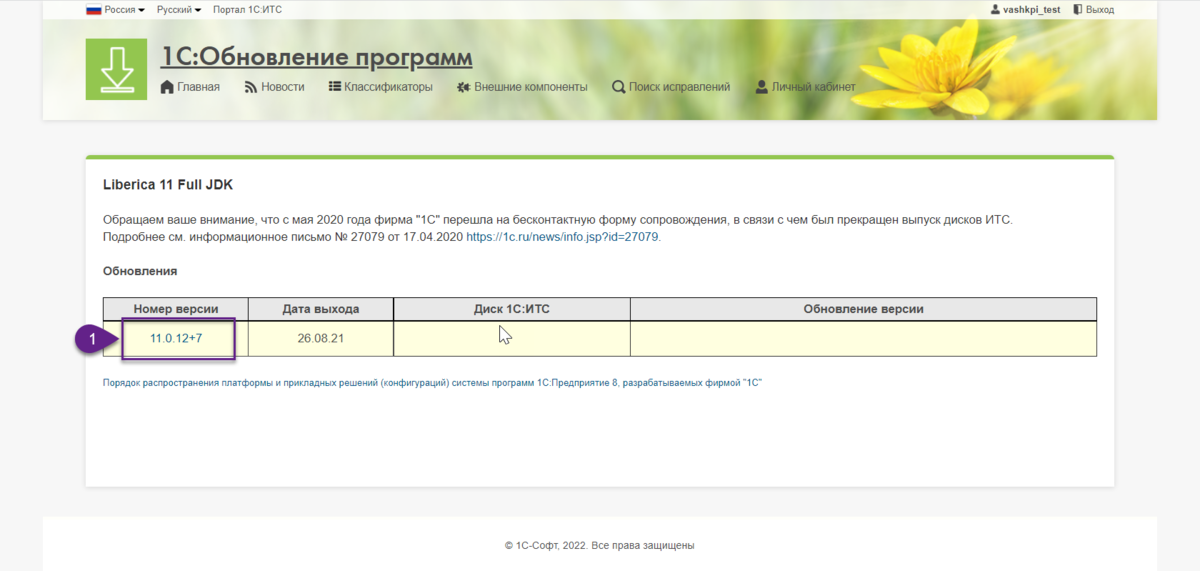Click the Russian flag icon

tap(93, 9)
